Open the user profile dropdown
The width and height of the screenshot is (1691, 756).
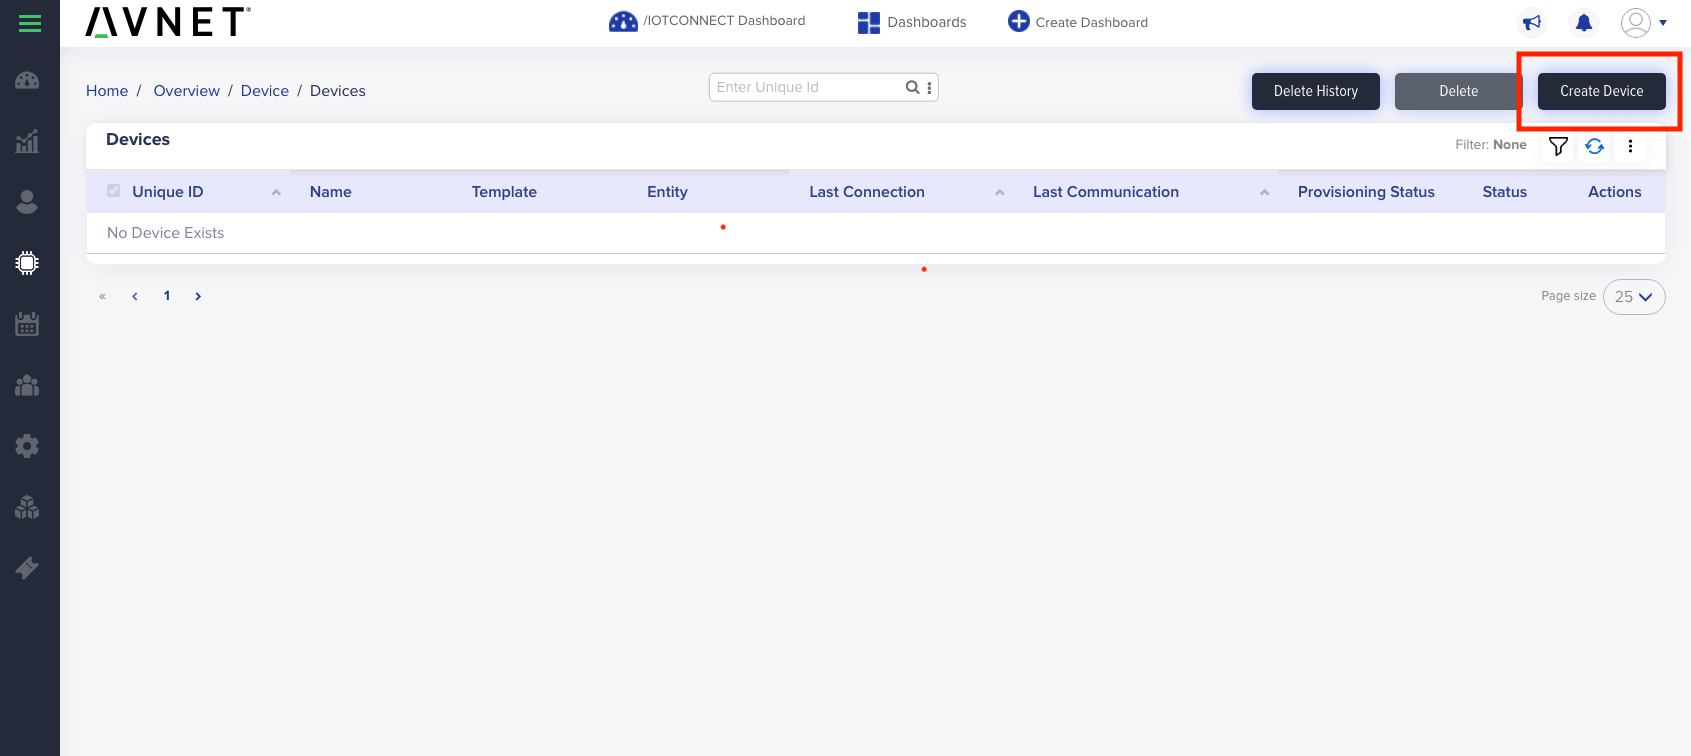(1643, 22)
